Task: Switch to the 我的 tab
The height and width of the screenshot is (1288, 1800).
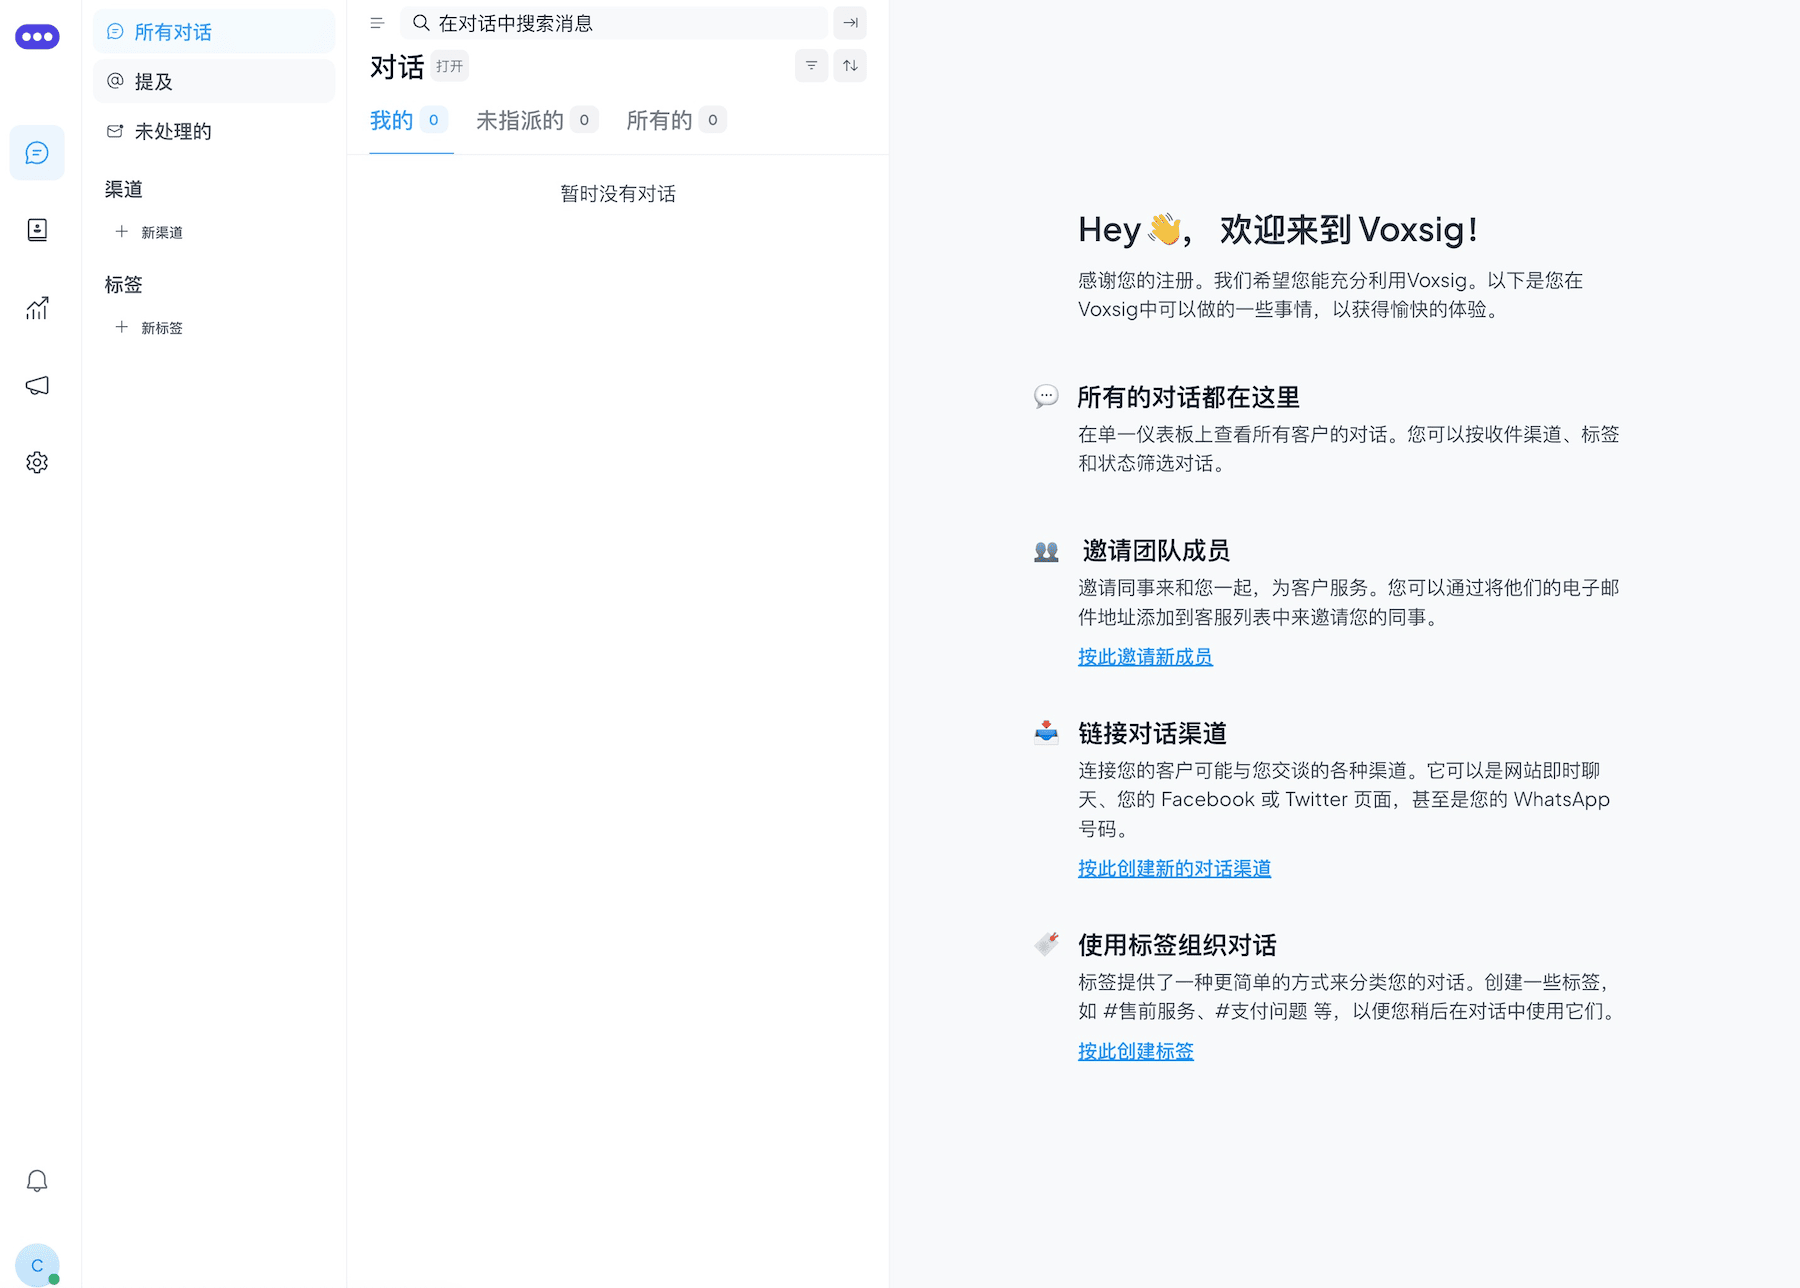Action: (409, 121)
